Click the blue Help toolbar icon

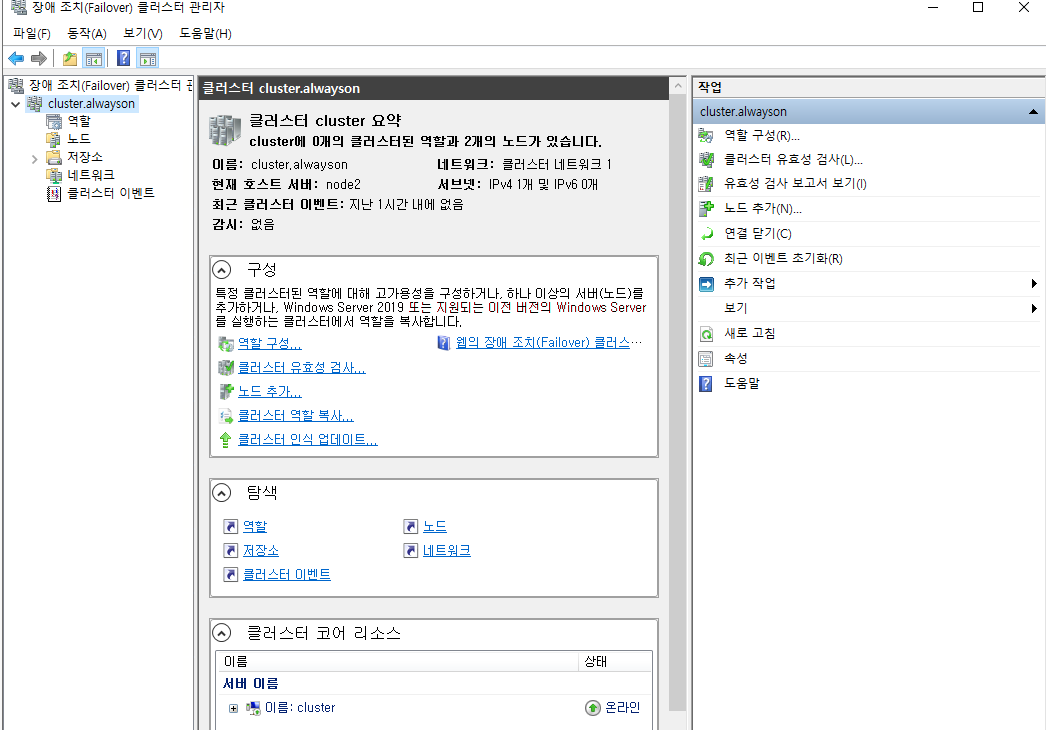click(x=123, y=58)
